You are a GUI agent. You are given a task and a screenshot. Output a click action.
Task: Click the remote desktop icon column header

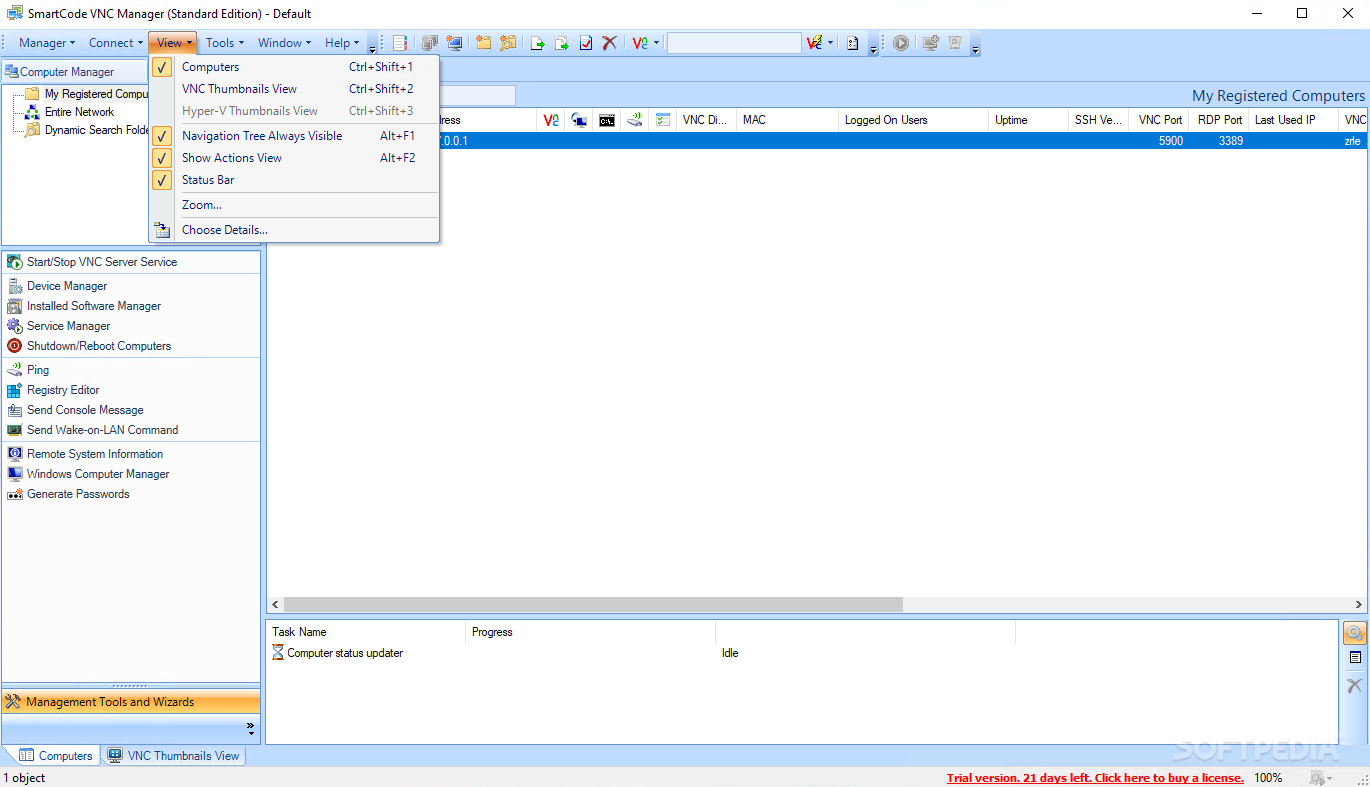point(579,120)
